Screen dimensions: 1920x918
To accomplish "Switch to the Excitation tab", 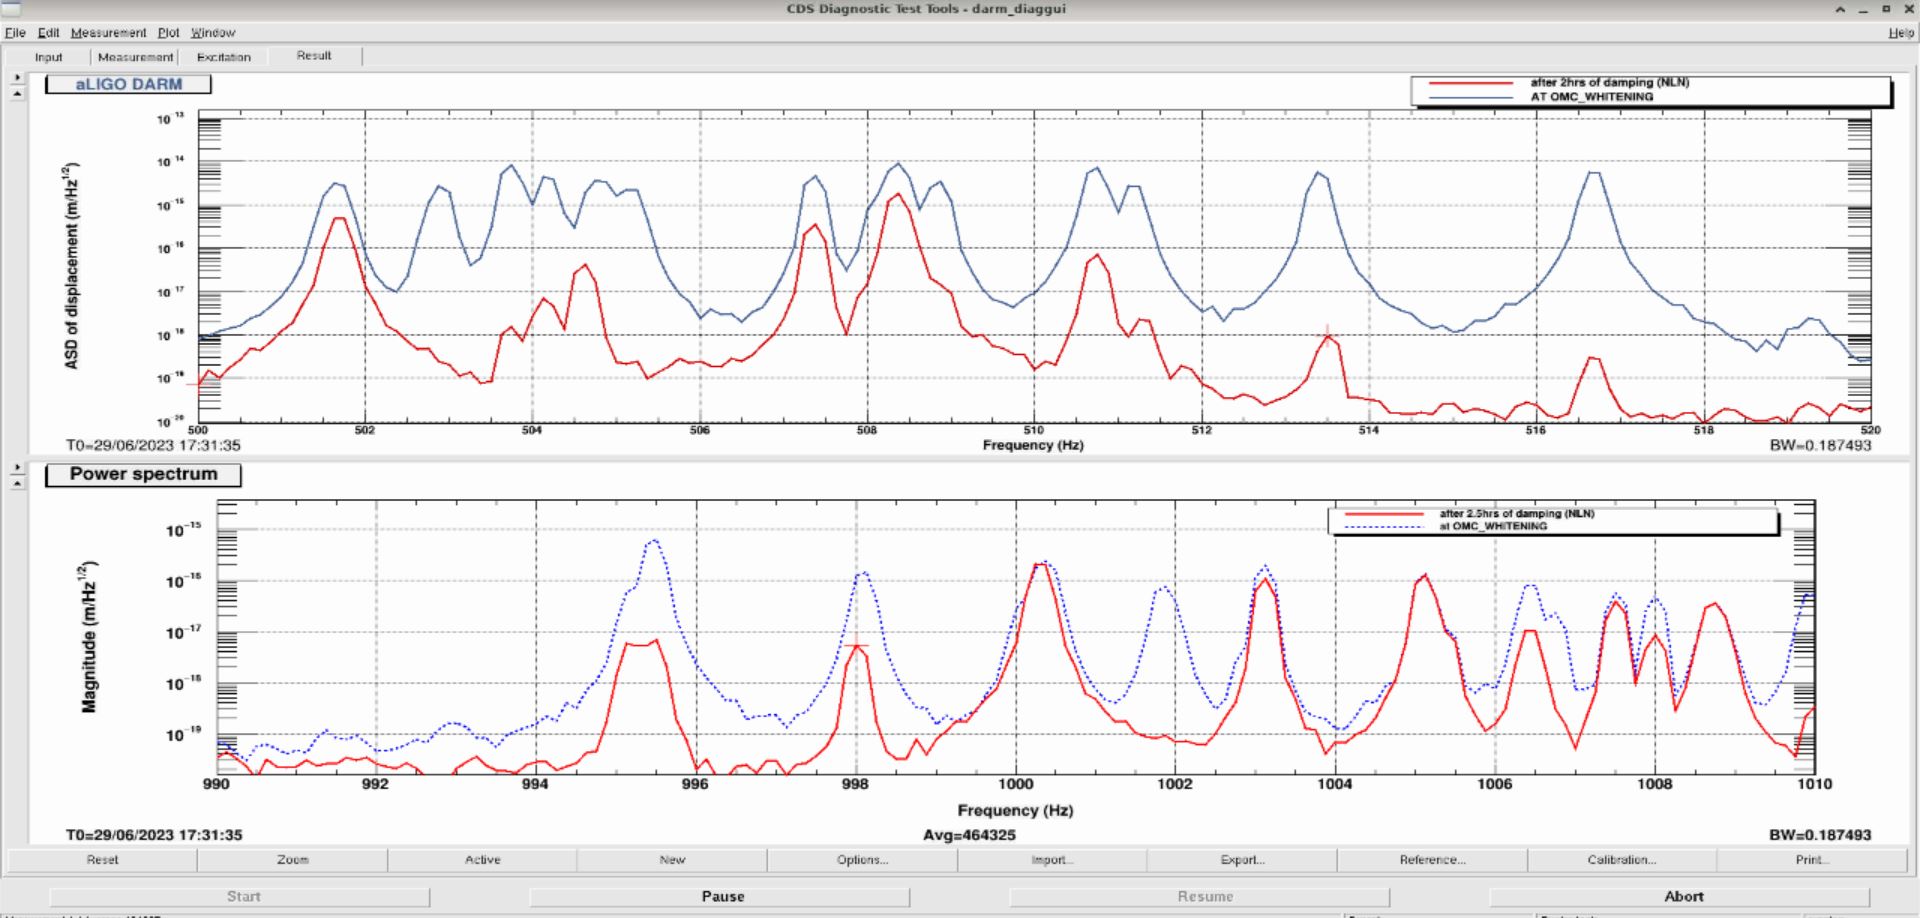I will (x=223, y=57).
